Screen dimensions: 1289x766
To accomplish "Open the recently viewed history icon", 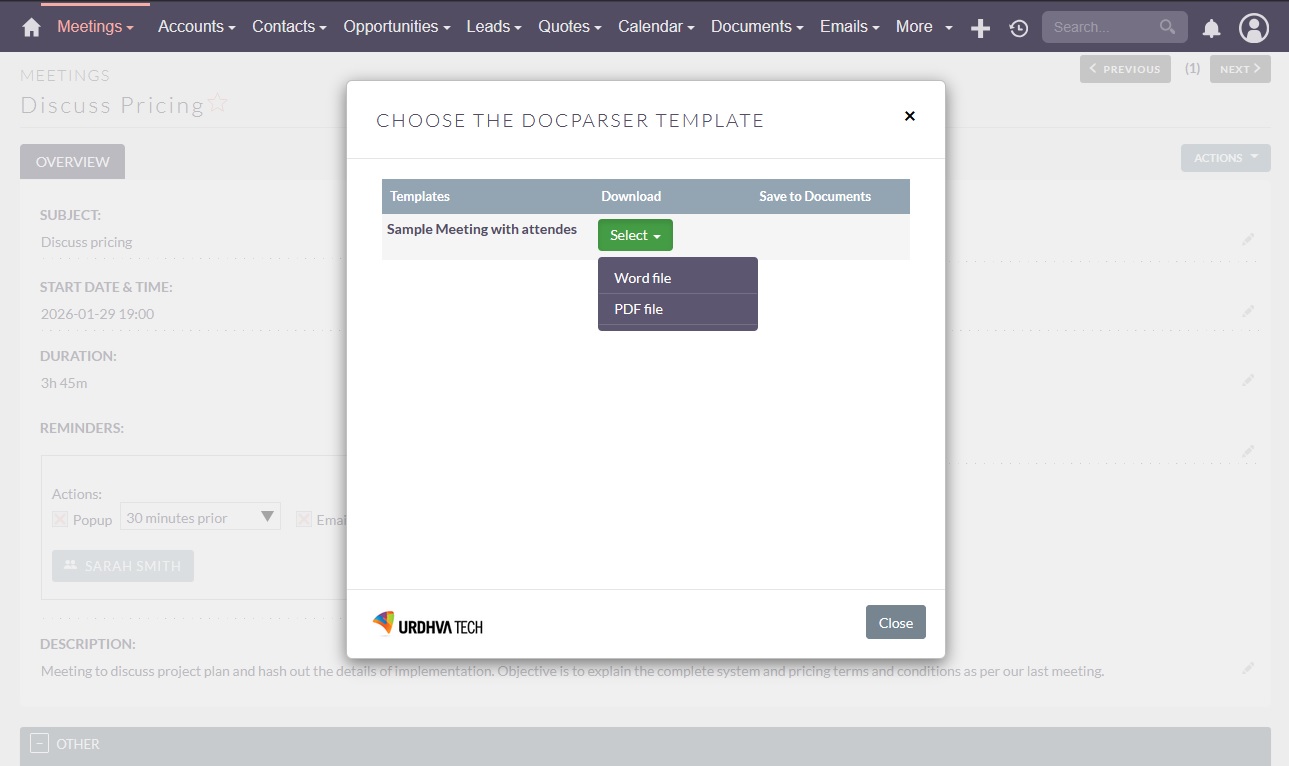I will pyautogui.click(x=1018, y=28).
